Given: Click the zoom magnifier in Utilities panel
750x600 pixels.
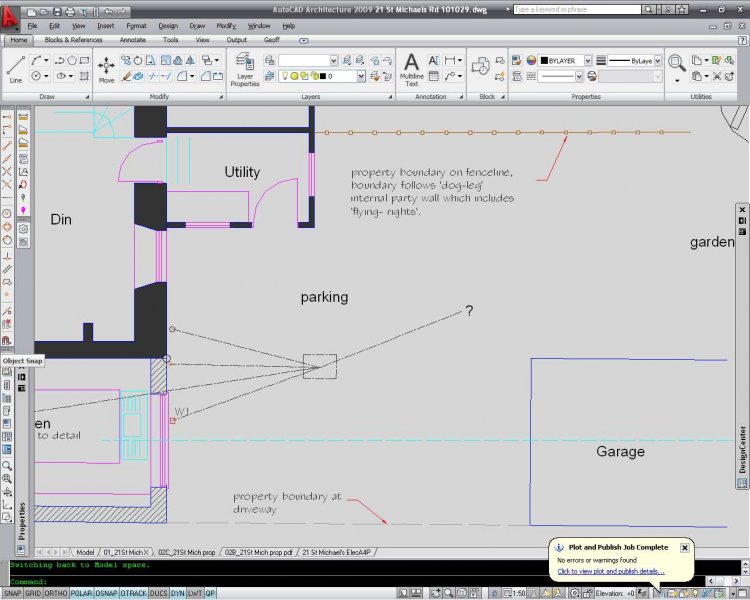Looking at the screenshot, I should 677,62.
